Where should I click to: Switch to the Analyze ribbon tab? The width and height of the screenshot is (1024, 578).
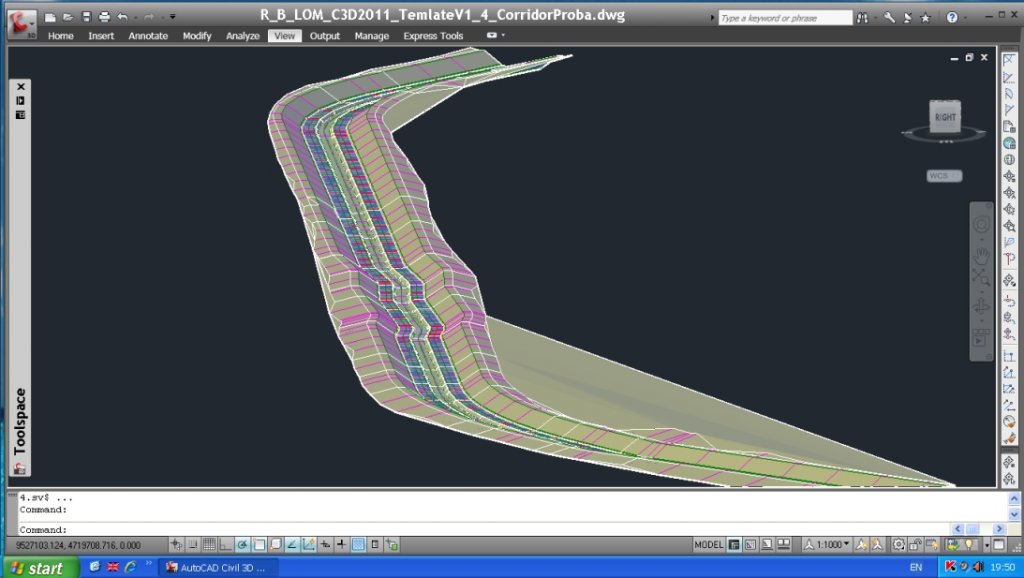click(x=242, y=36)
